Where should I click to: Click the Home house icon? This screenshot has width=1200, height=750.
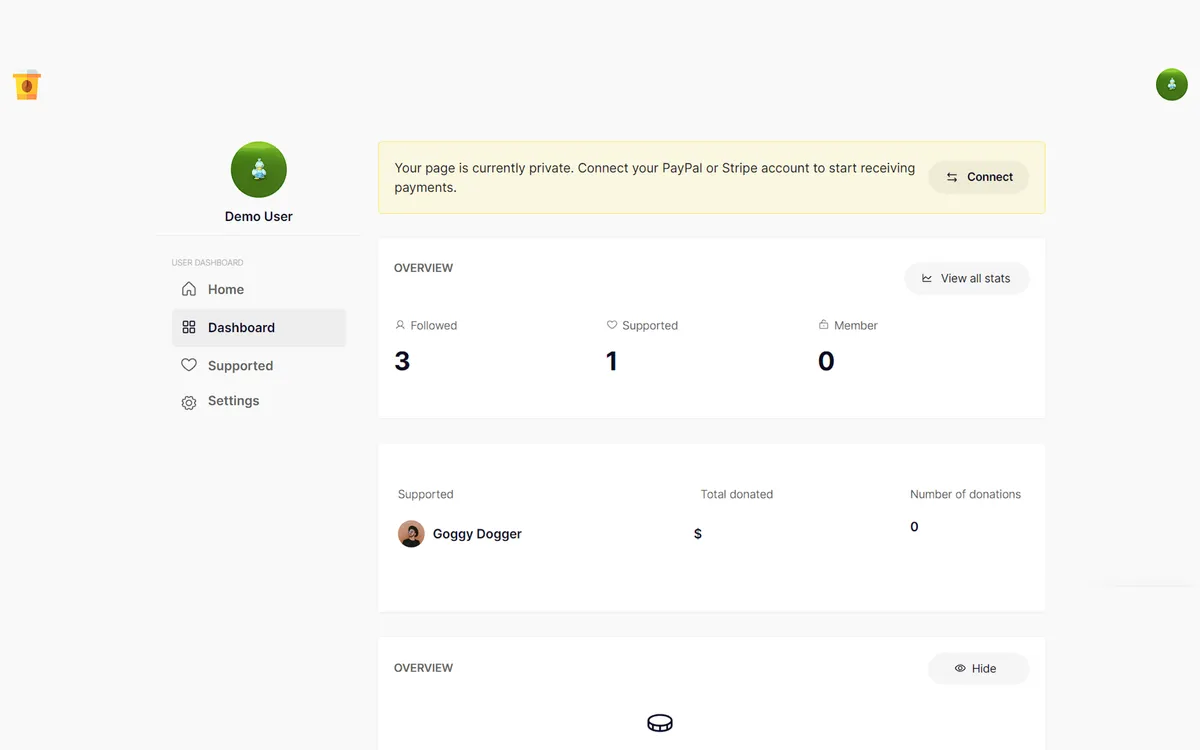click(189, 289)
